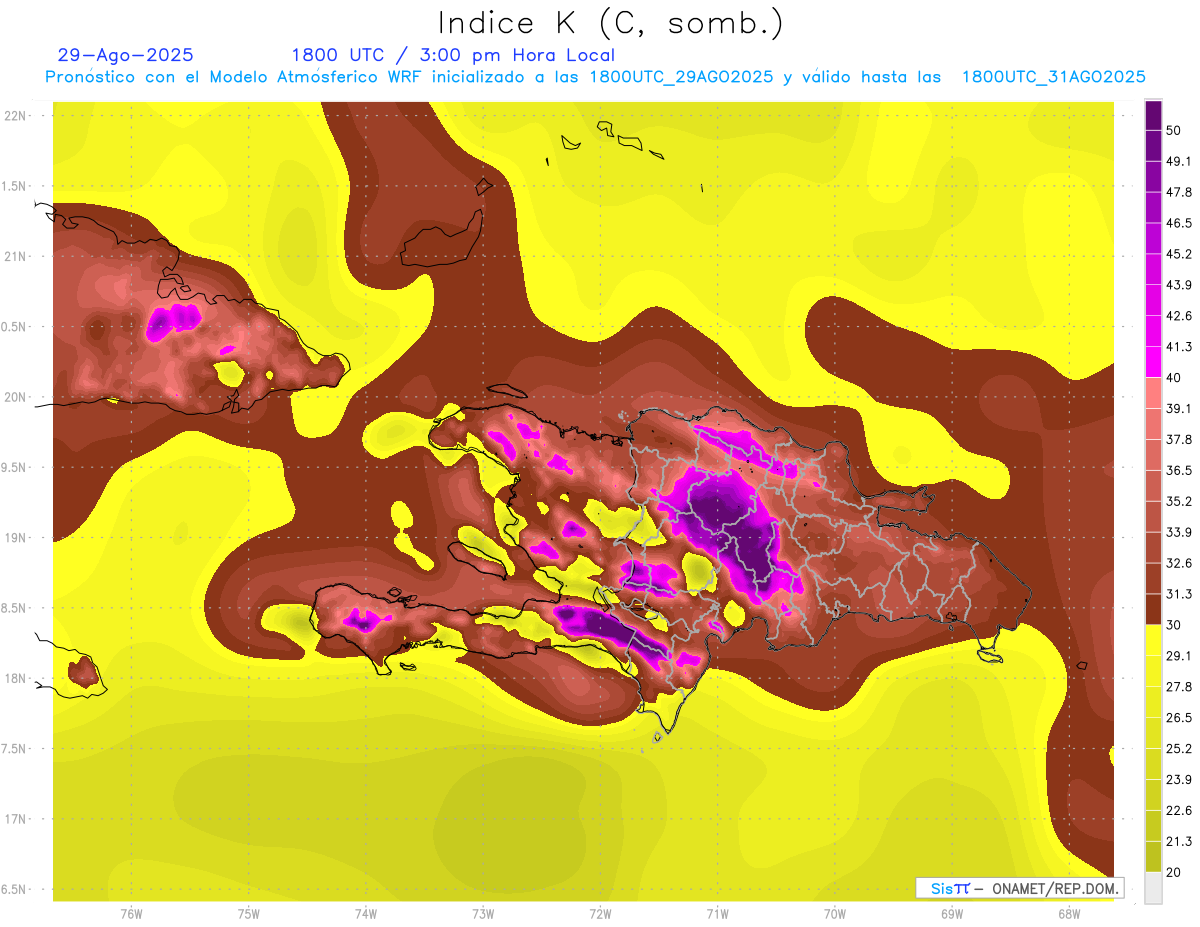Click the "22.6" color scale value
The width and height of the screenshot is (1200, 927).
click(1178, 810)
